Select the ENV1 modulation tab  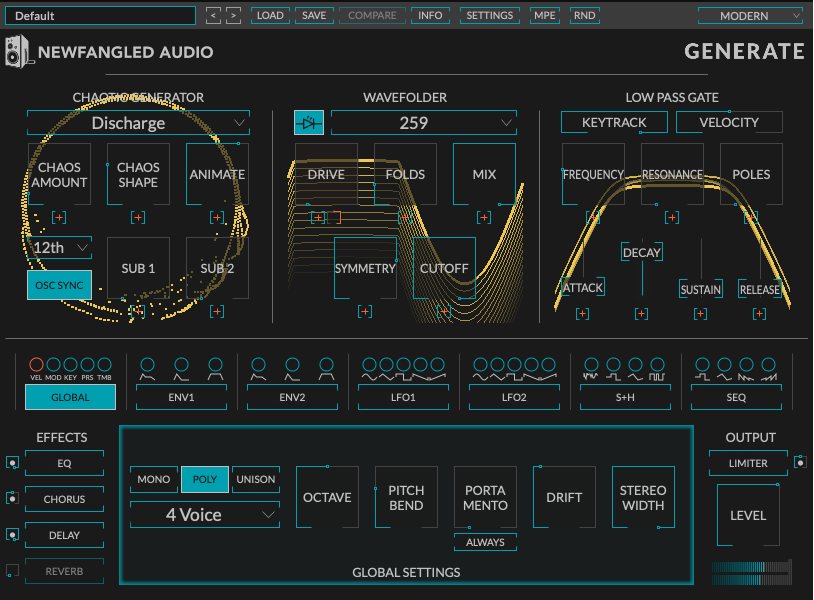(181, 397)
